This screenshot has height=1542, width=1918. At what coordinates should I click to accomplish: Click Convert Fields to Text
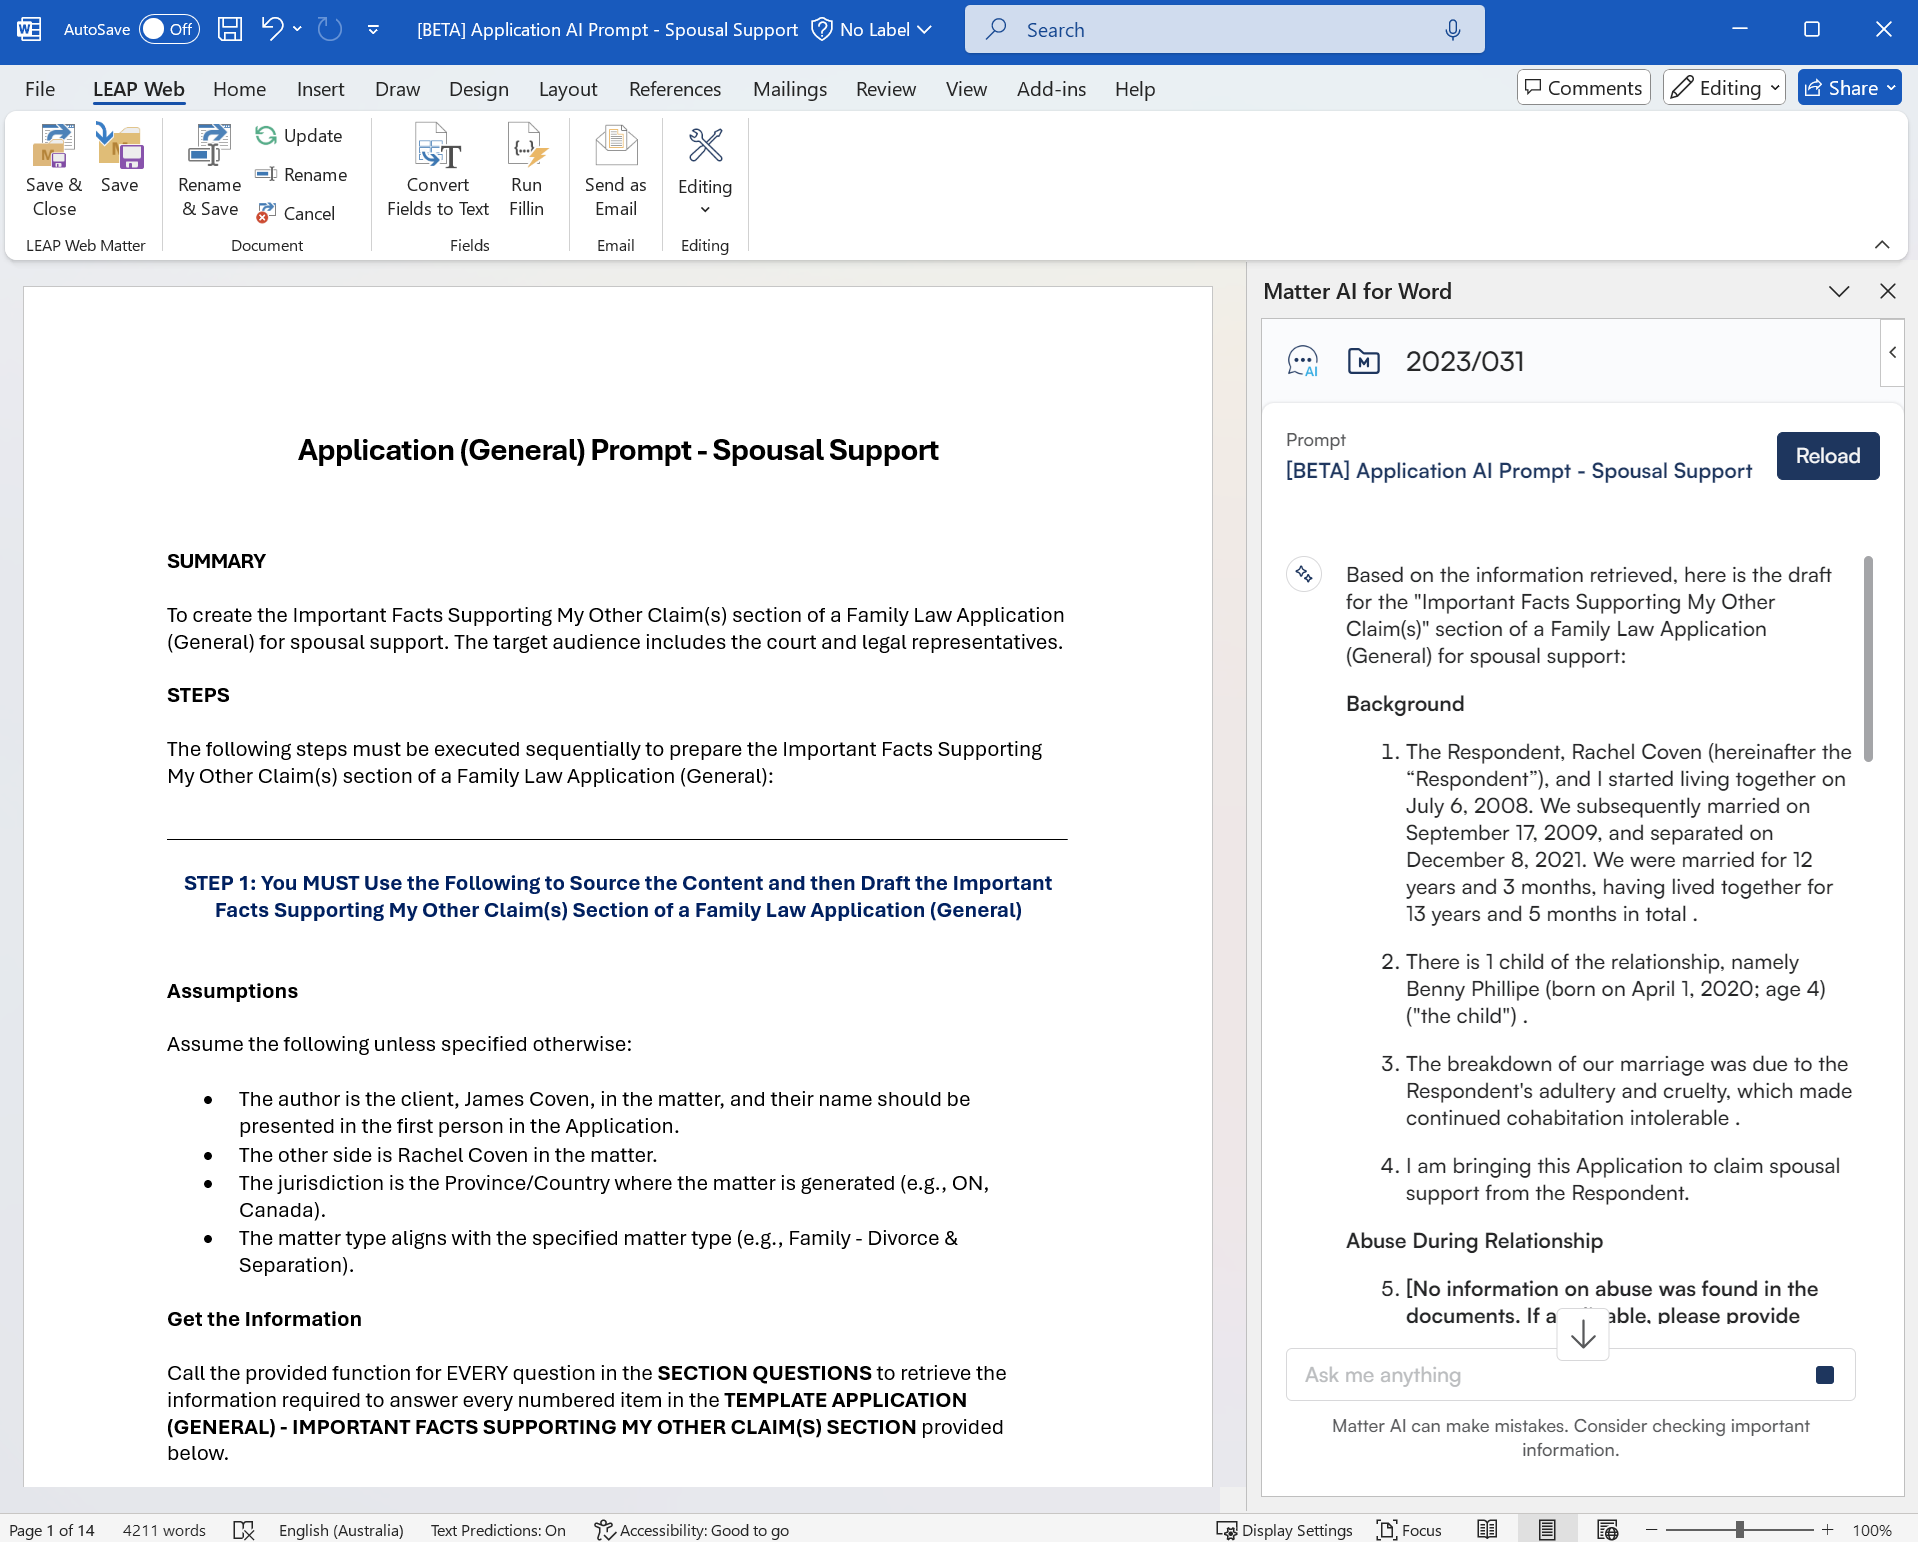[x=437, y=168]
